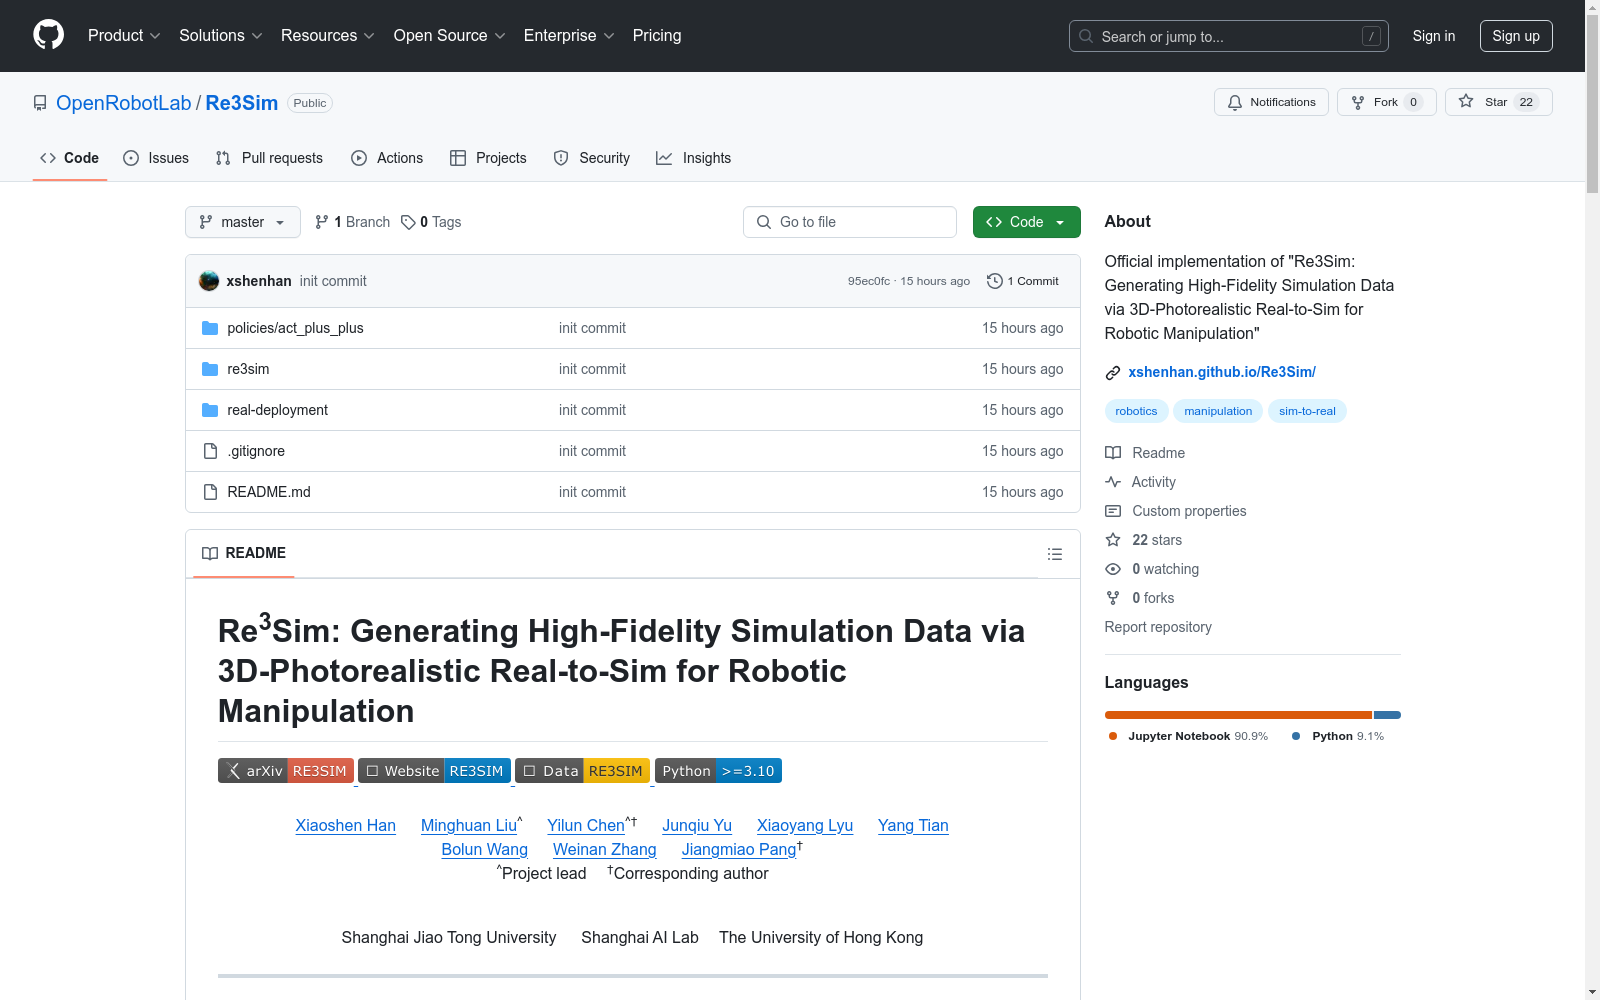
Task: Click the README heading tab
Action: point(244,553)
